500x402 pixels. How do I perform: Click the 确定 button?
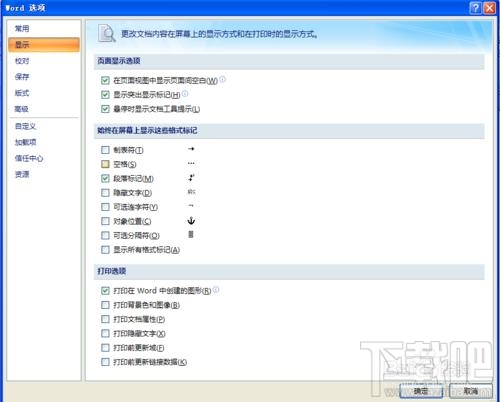(421, 391)
